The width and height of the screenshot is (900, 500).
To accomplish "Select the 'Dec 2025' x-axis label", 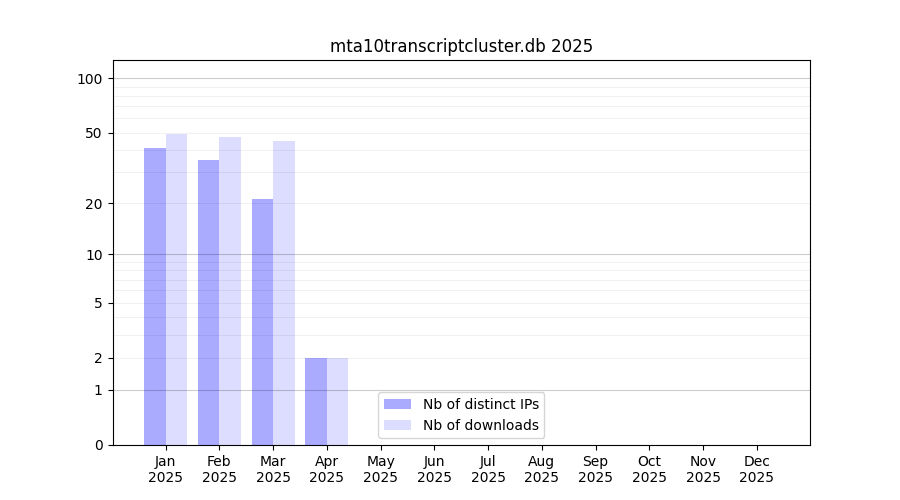I will coord(756,469).
